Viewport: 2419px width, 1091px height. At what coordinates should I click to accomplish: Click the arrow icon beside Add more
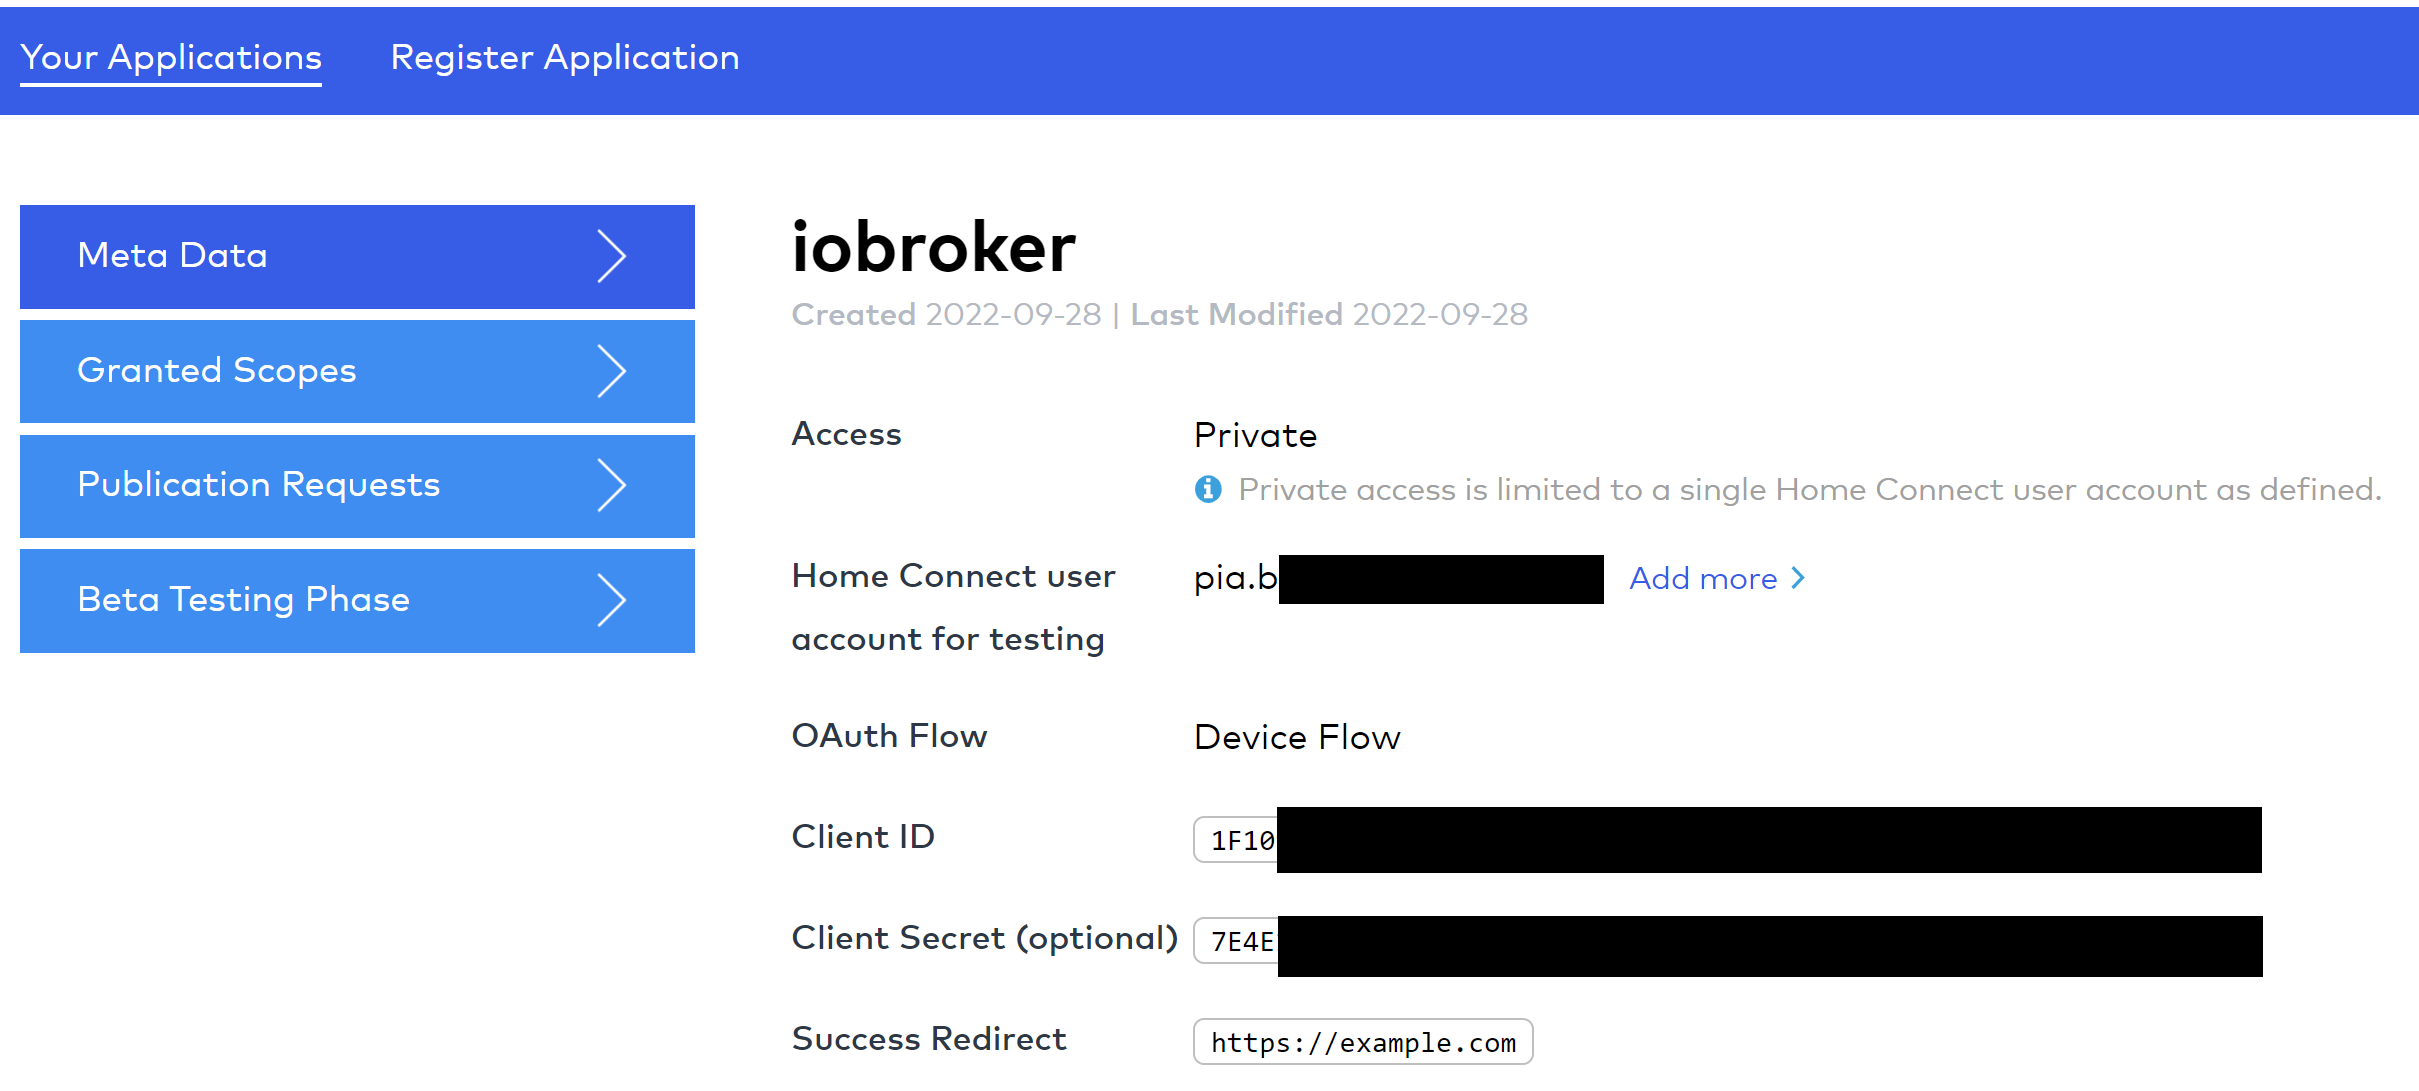[x=1797, y=578]
